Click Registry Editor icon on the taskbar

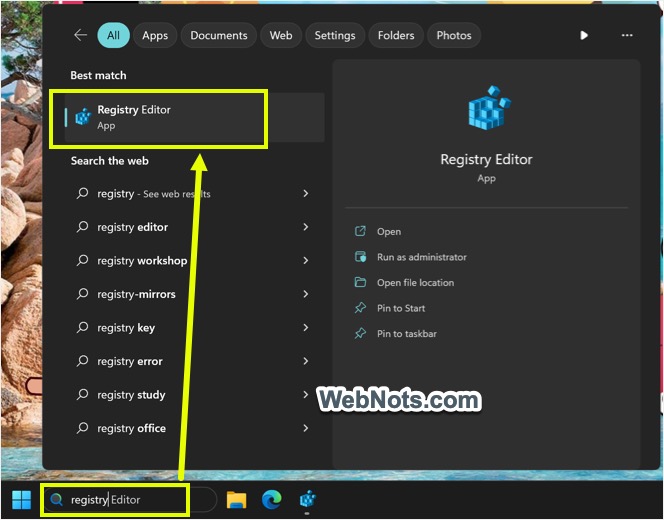click(x=308, y=499)
